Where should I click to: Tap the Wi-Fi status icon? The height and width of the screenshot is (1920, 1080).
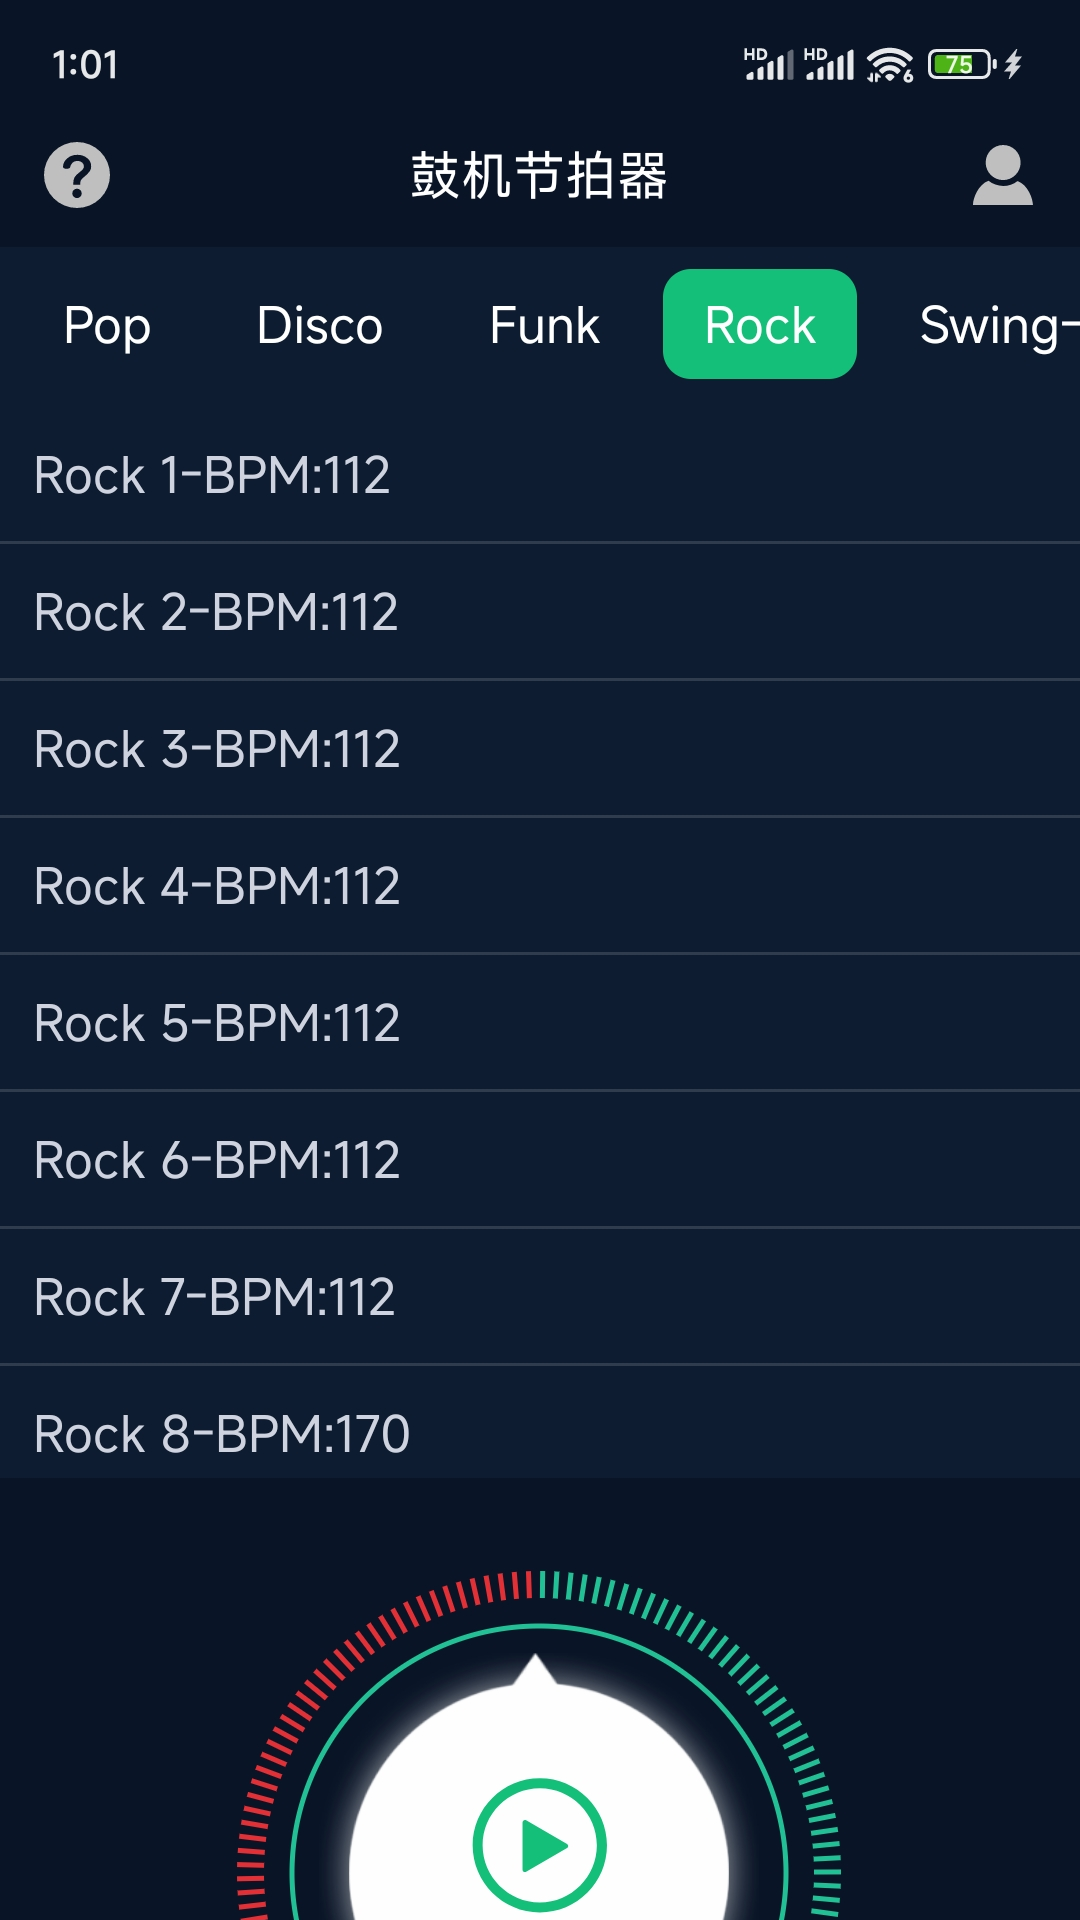[889, 65]
